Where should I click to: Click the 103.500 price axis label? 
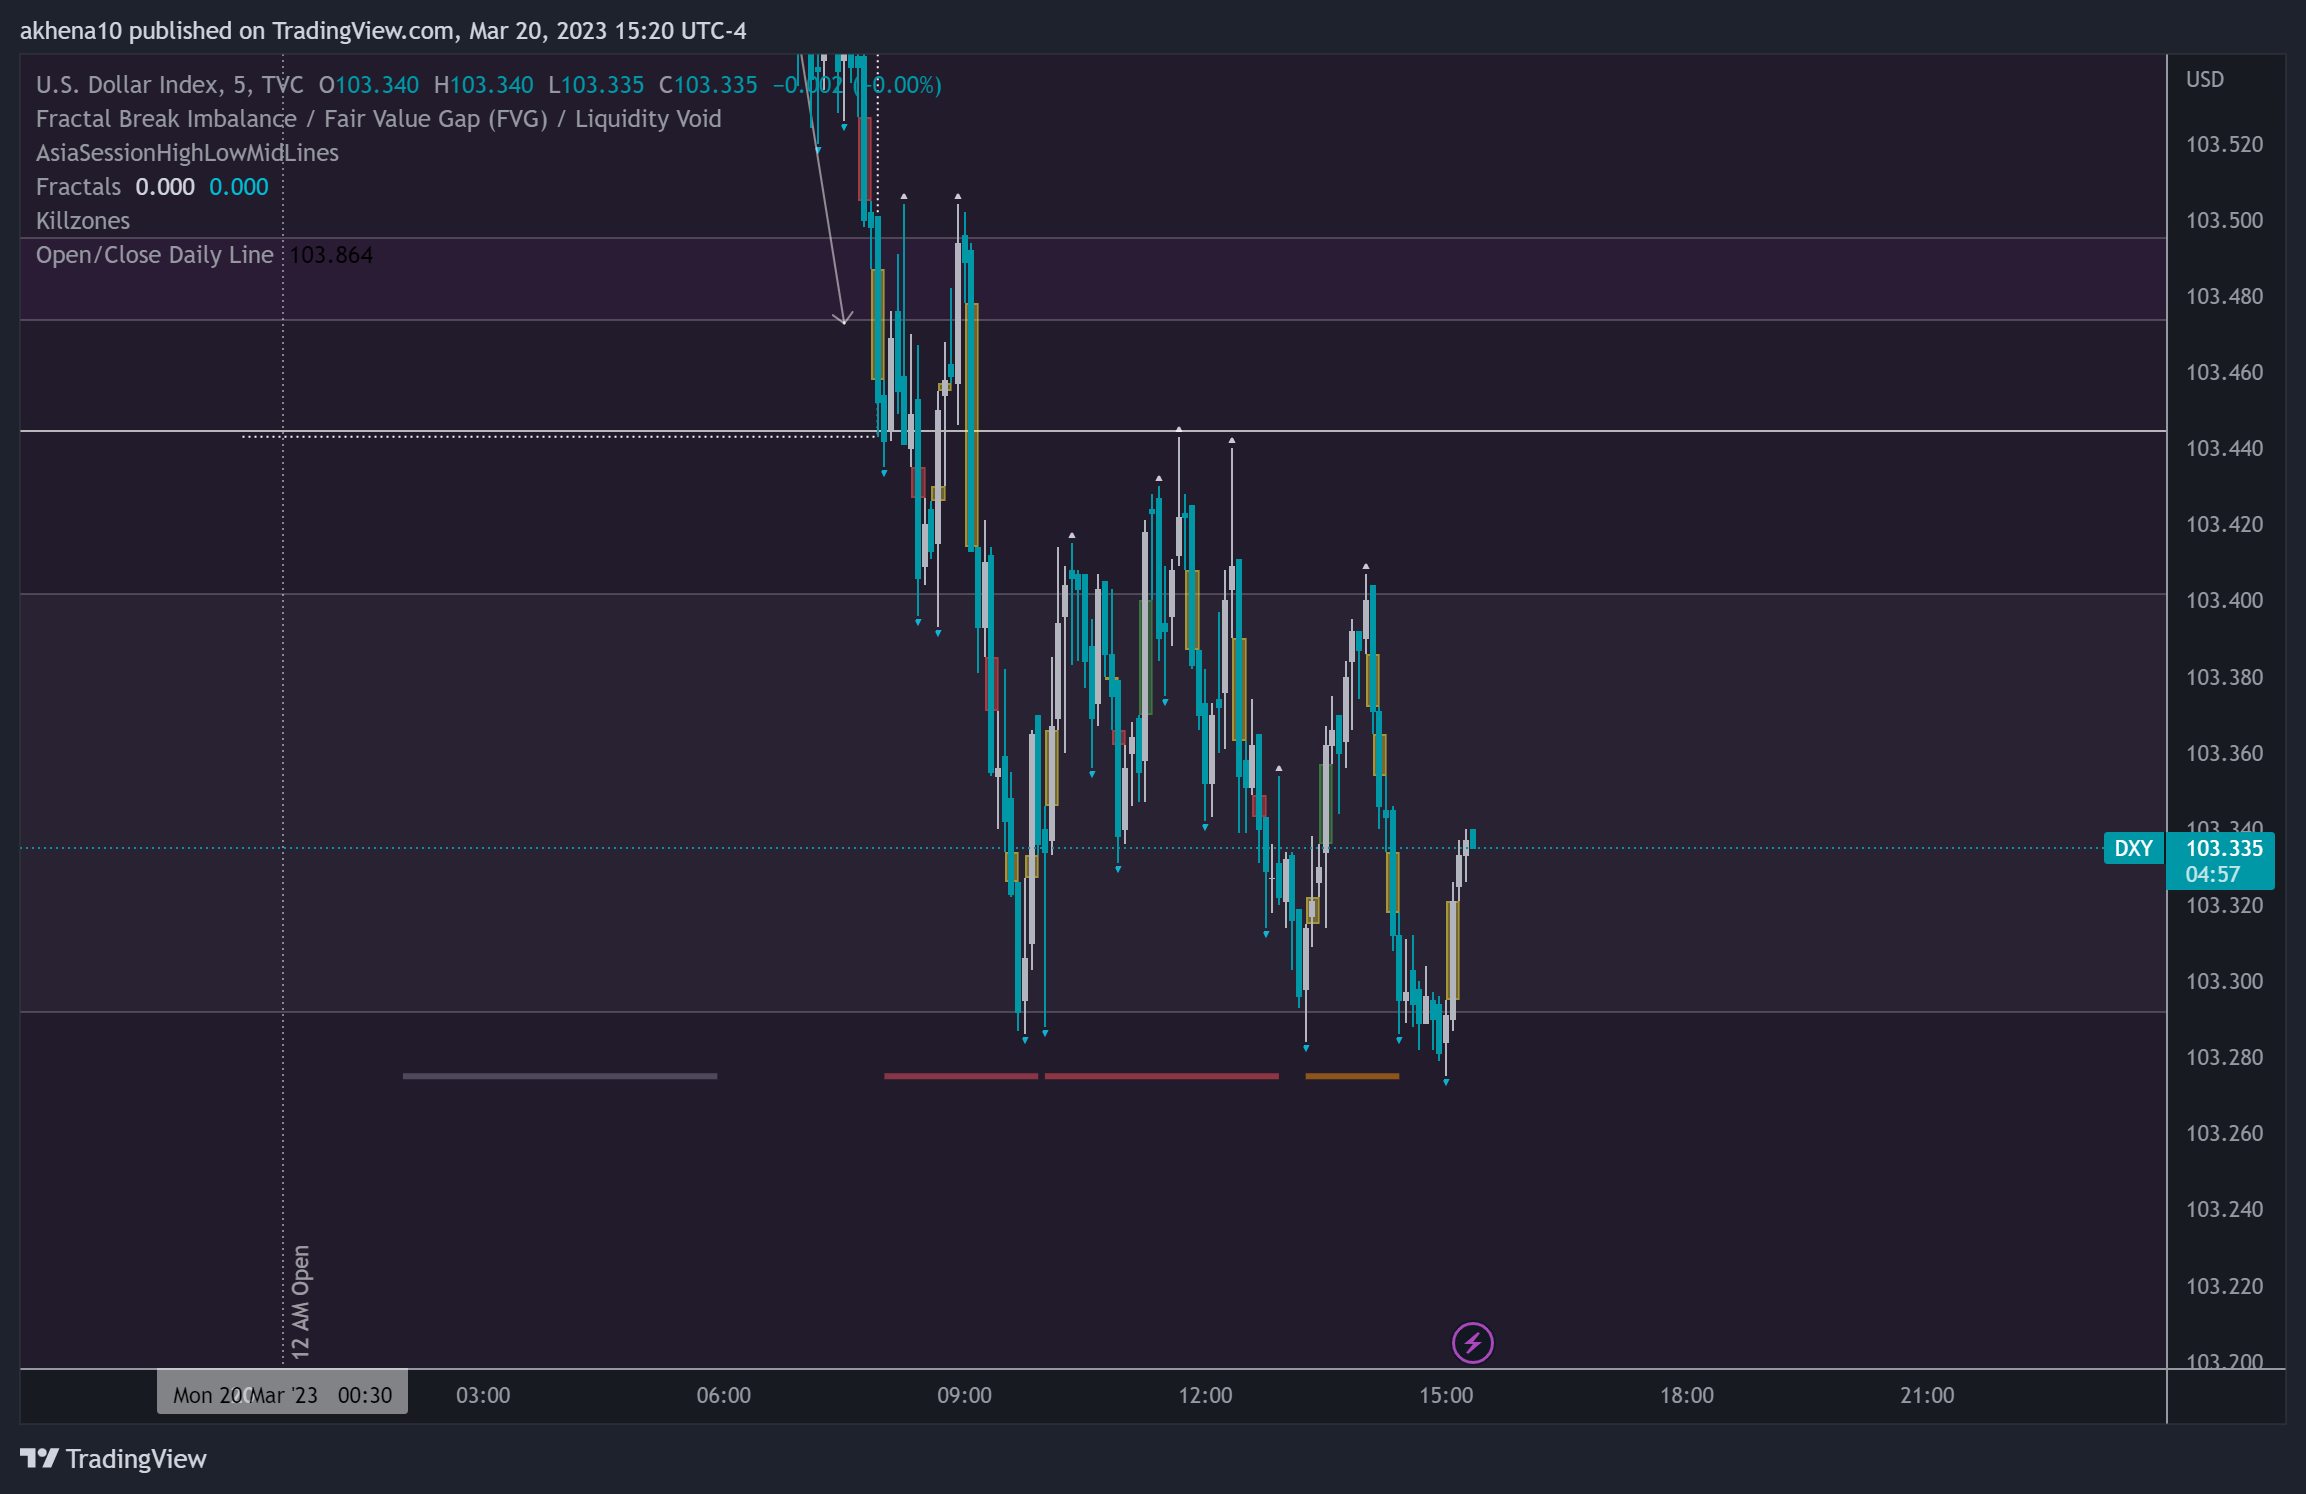click(2224, 220)
